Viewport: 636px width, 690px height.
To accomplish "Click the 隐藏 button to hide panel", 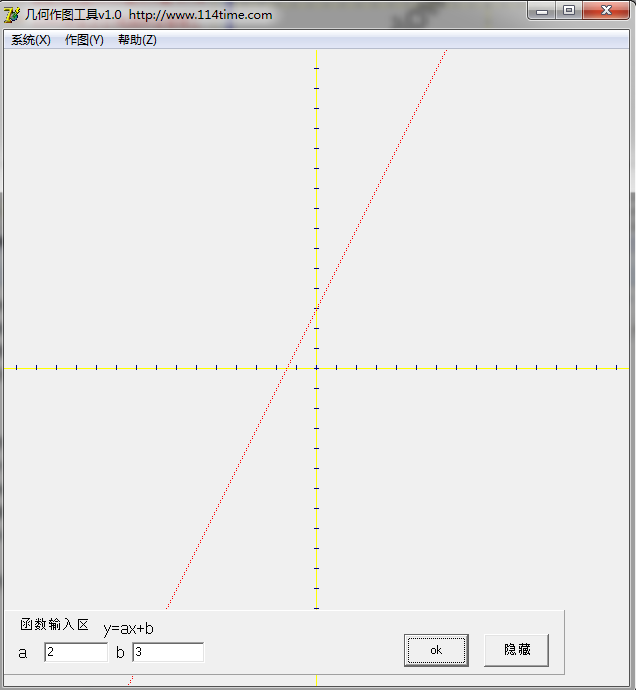I will point(516,650).
